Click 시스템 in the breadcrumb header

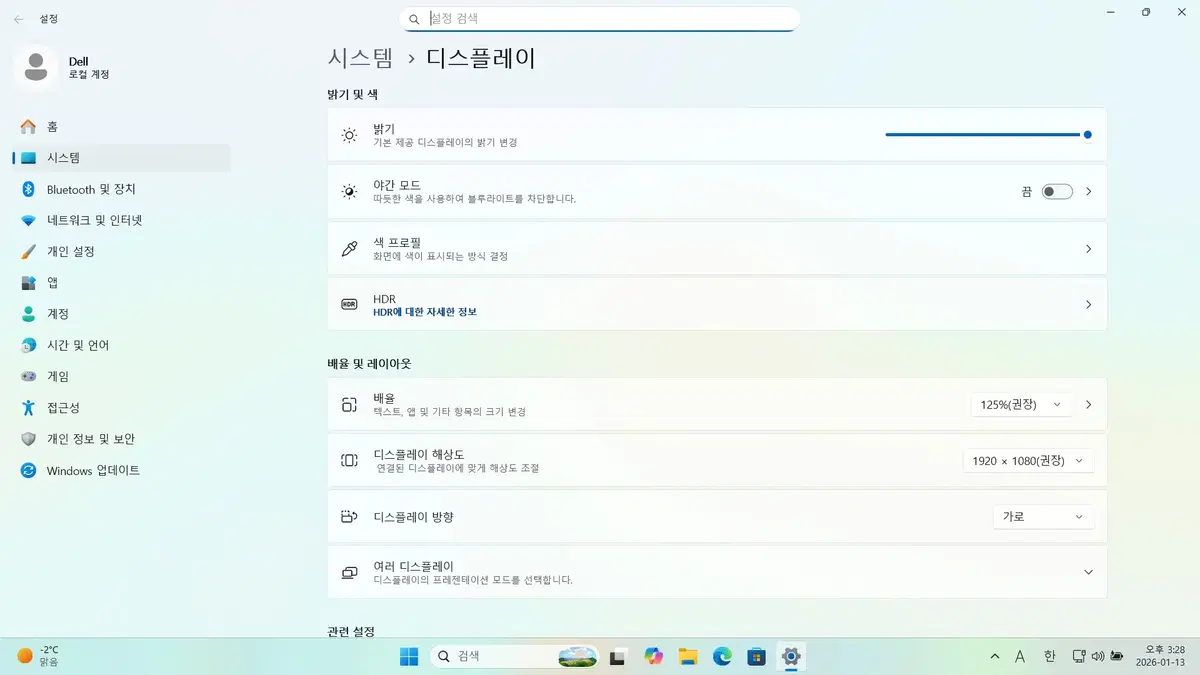[x=359, y=58]
